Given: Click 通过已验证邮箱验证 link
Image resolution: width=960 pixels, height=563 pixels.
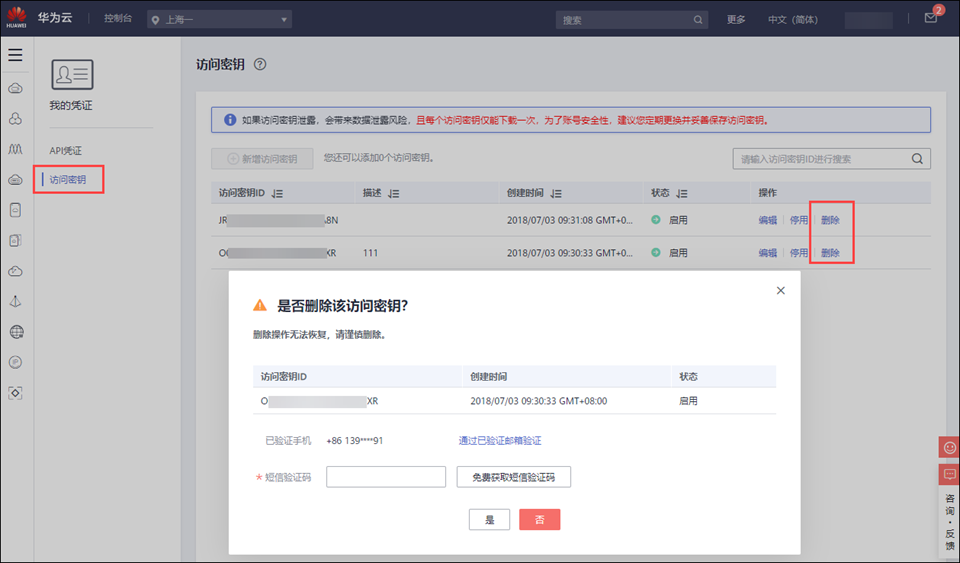Looking at the screenshot, I should coord(500,440).
